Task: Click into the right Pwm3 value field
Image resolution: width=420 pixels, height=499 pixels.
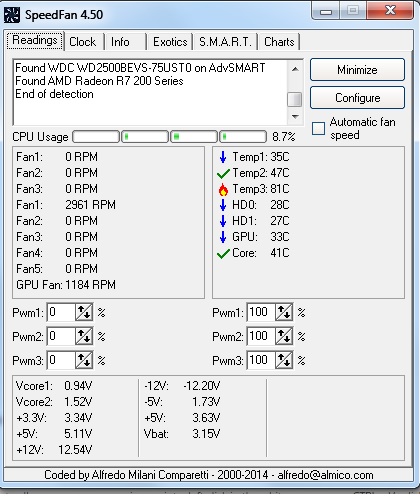Action: point(261,360)
